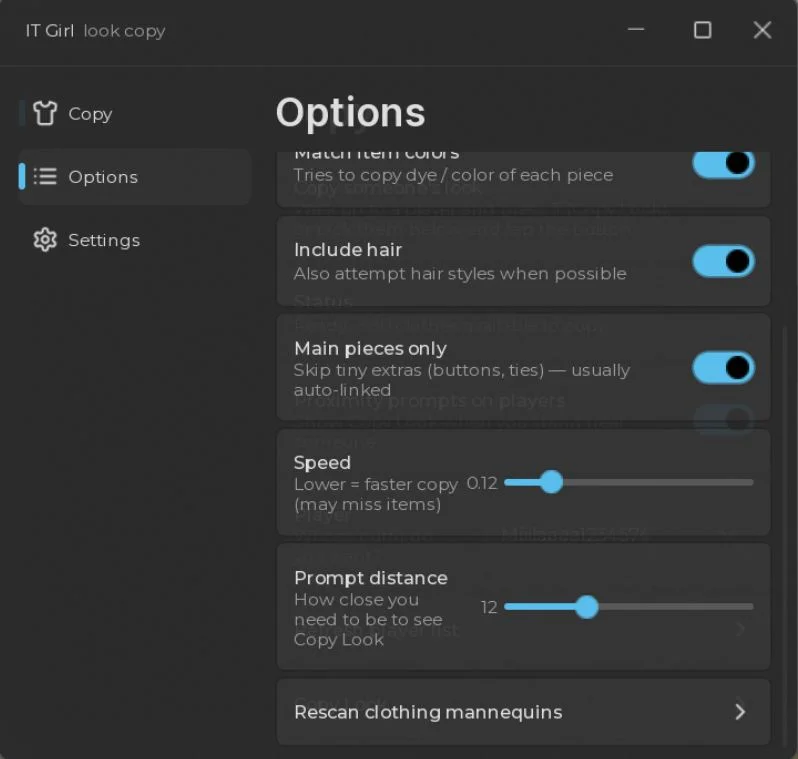Click the Prompt distance slider knob
The height and width of the screenshot is (759, 798).
pos(587,607)
